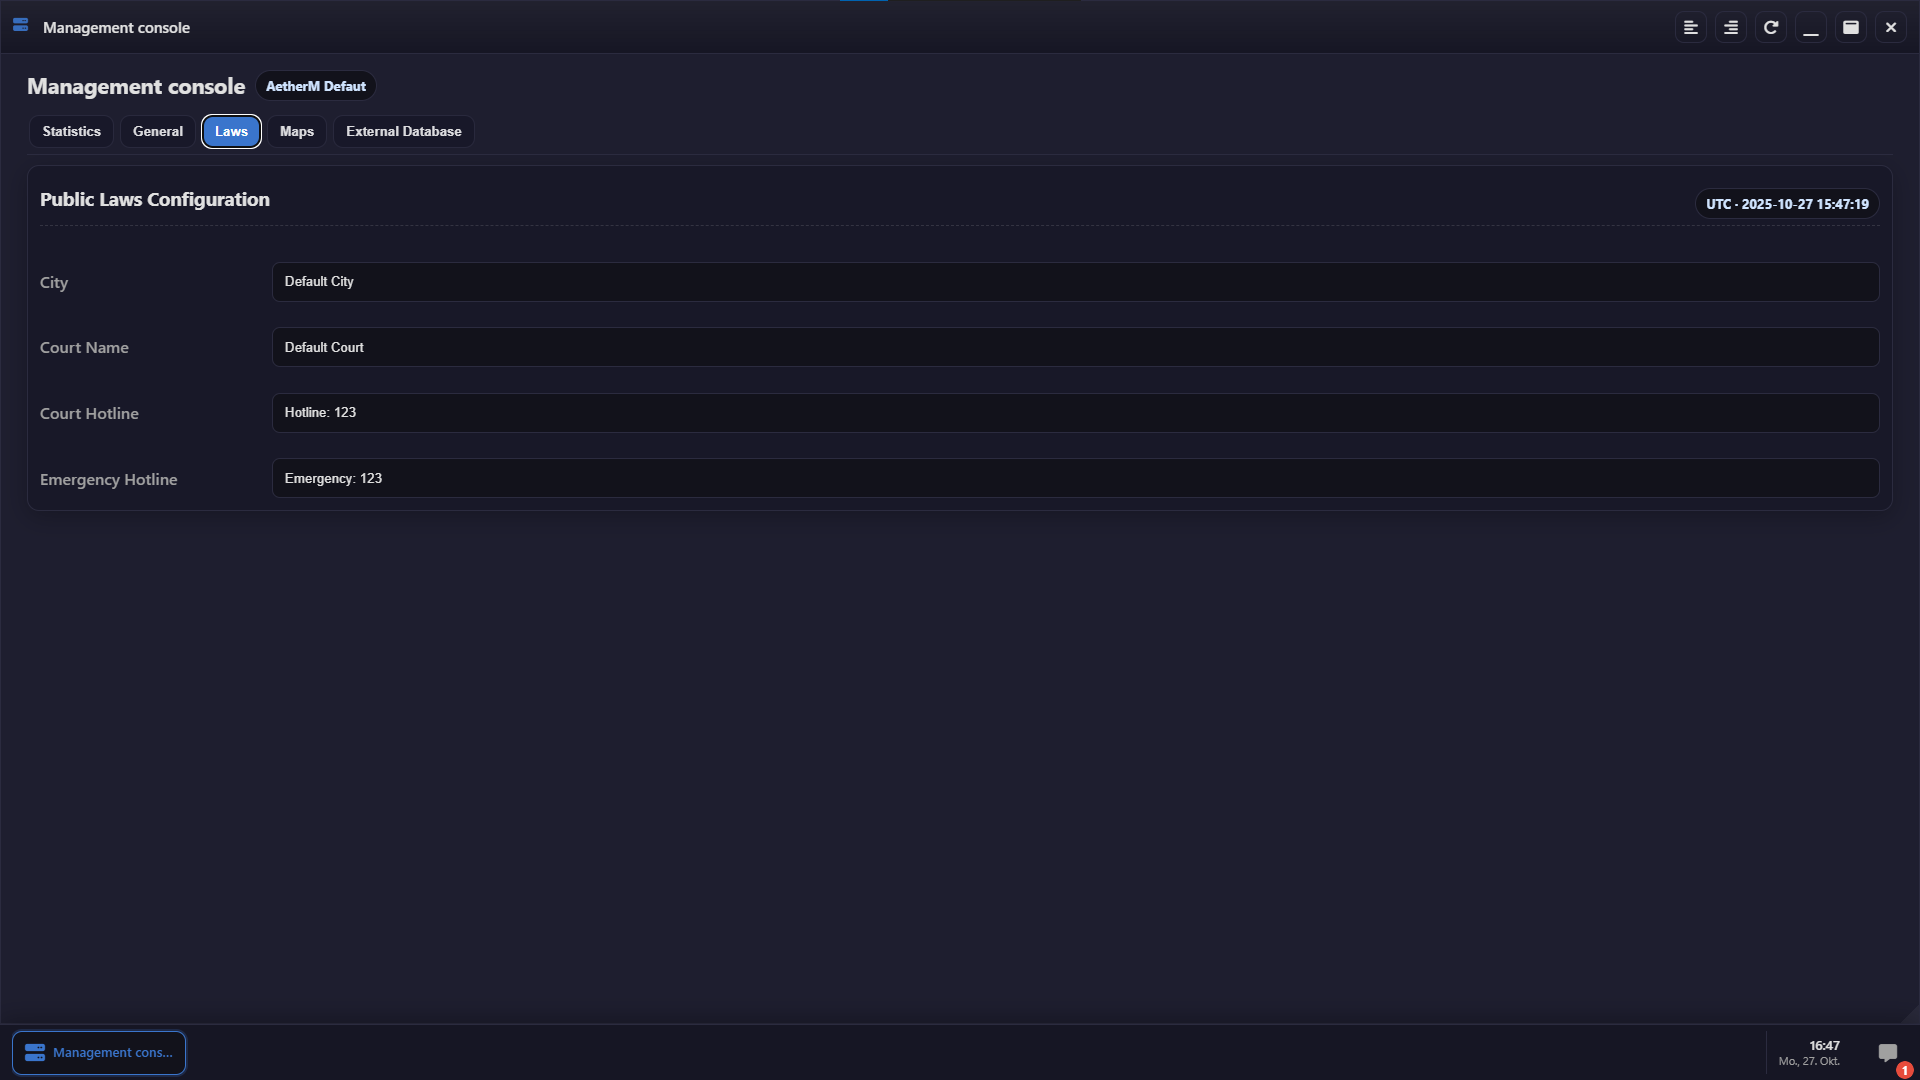Click the align-left icon in title bar
Viewport: 1920px width, 1080px height.
pyautogui.click(x=1691, y=28)
